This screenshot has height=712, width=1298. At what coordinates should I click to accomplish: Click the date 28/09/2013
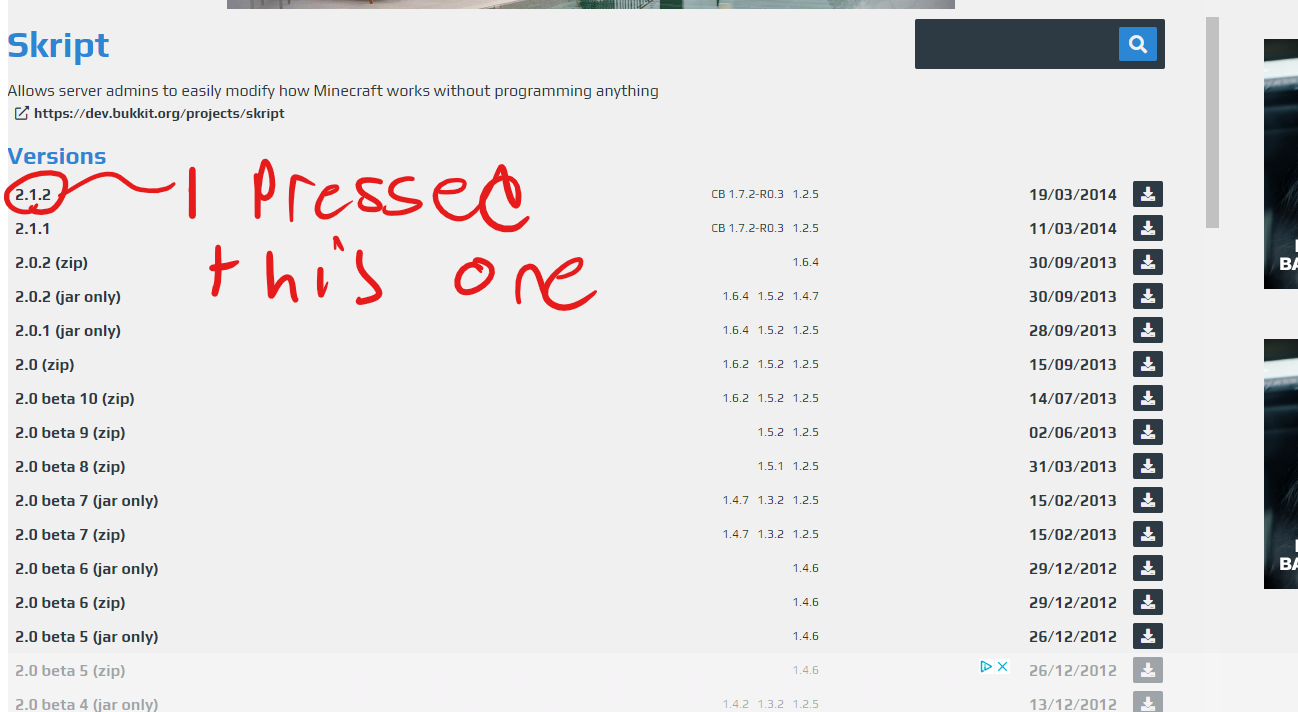pos(1072,330)
